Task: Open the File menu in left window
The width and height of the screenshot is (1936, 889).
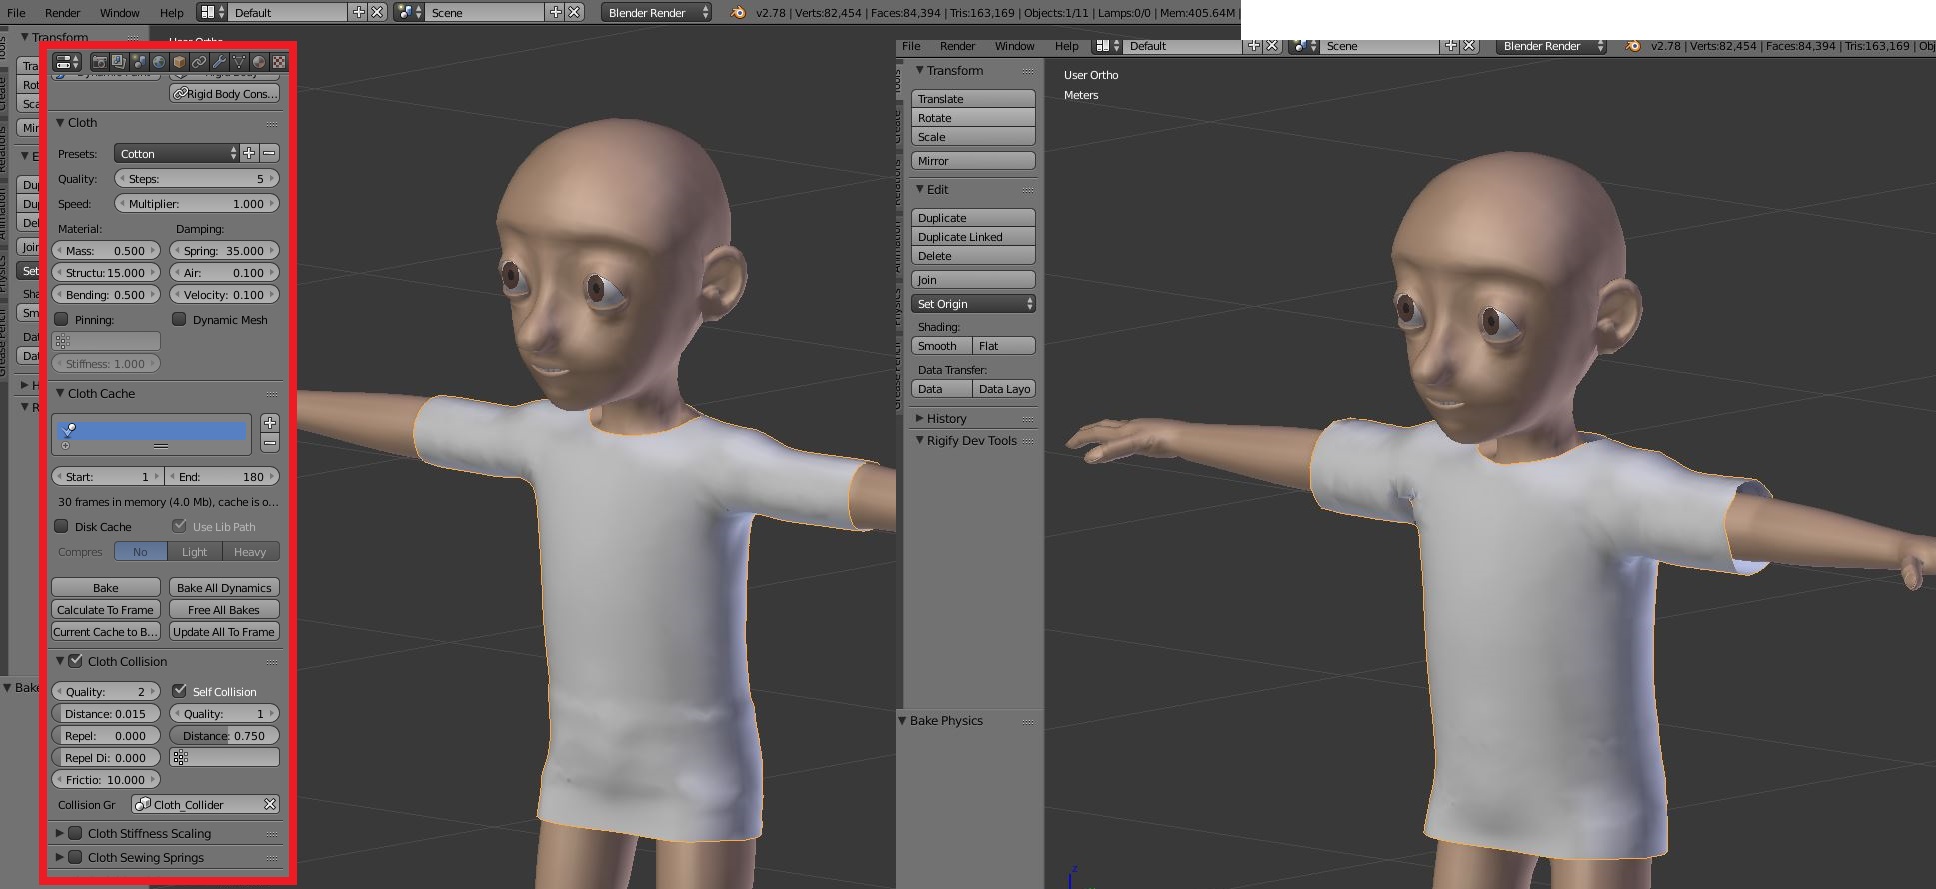Action: [16, 12]
